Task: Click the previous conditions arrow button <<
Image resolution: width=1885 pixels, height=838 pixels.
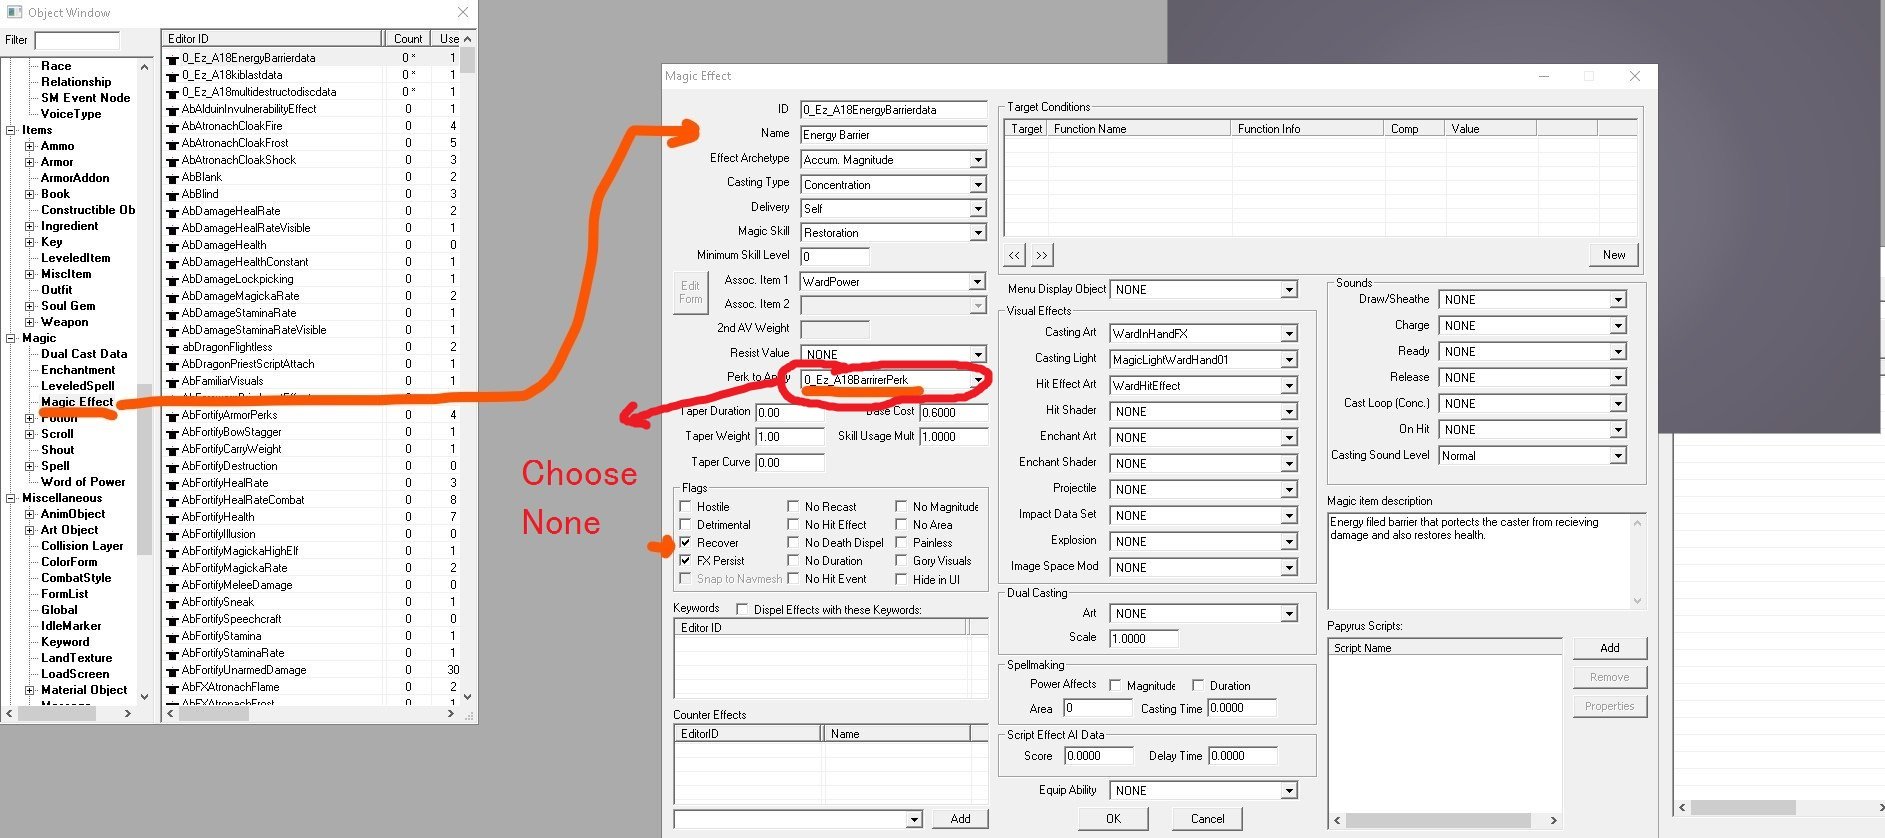Action: click(x=1014, y=255)
